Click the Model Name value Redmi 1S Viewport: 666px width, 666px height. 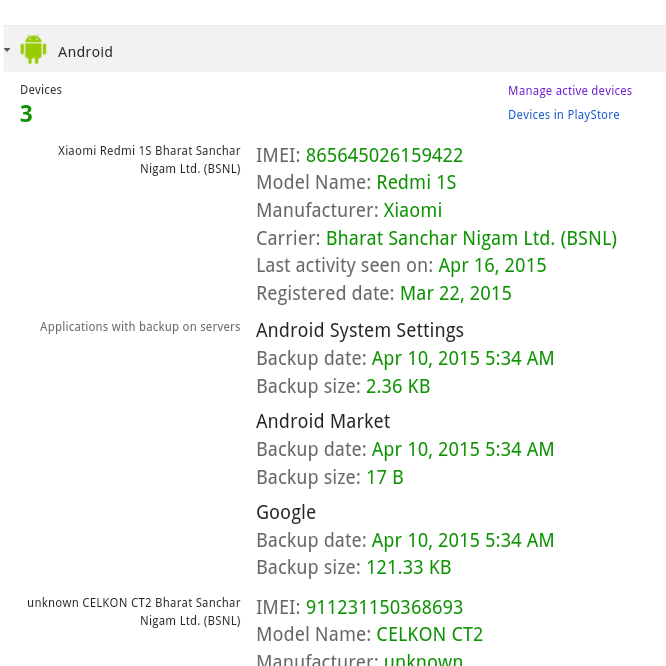416,183
